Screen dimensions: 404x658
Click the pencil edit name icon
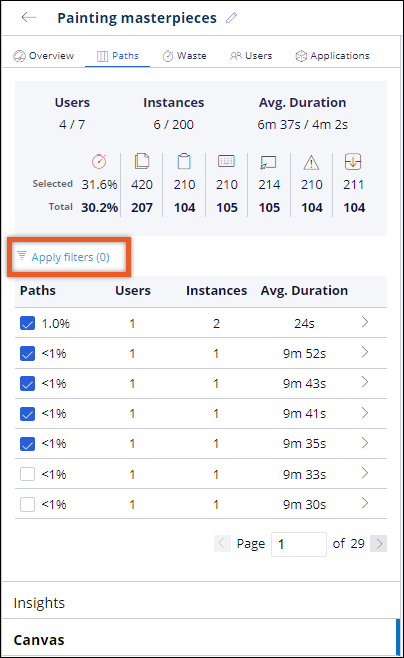coord(231,18)
